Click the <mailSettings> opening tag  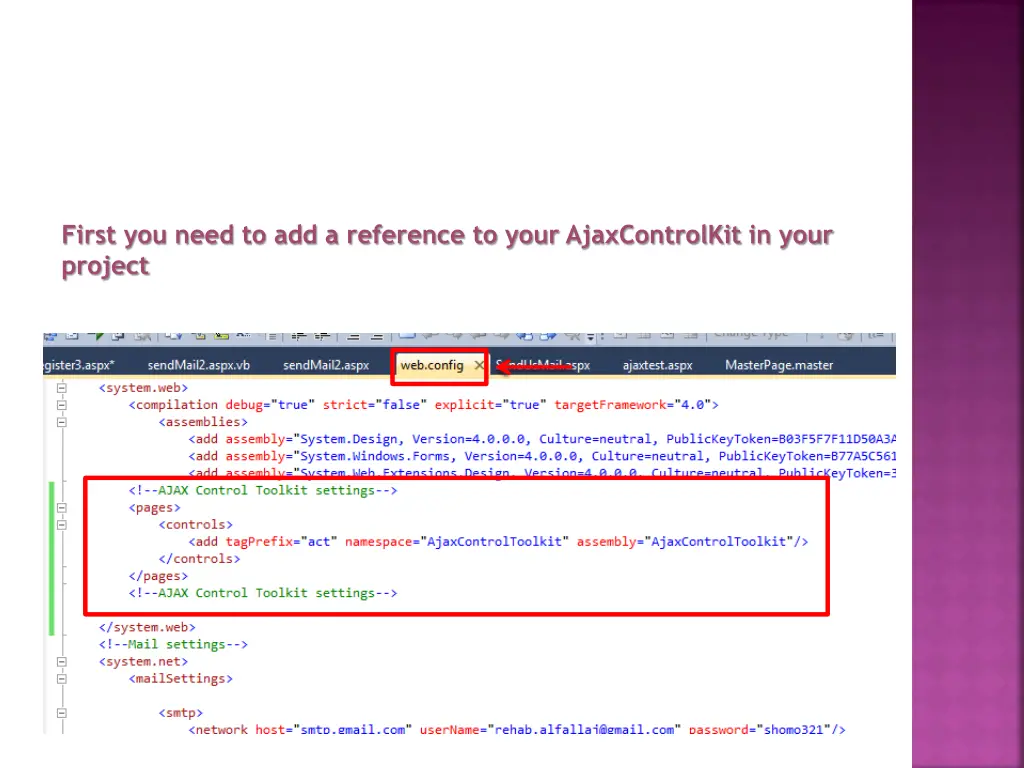point(180,679)
